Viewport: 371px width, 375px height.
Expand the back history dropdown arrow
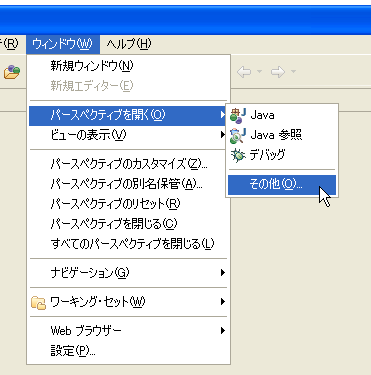pos(259,71)
